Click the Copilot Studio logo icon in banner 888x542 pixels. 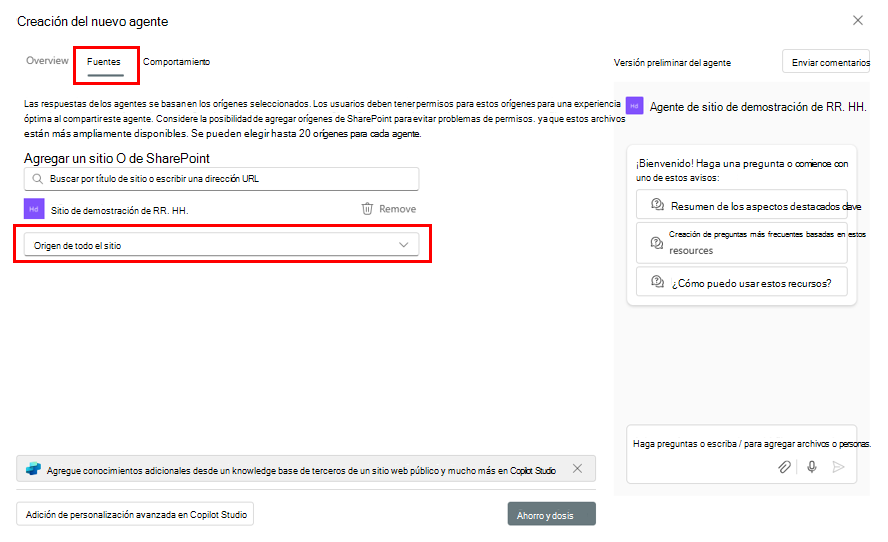[x=33, y=469]
